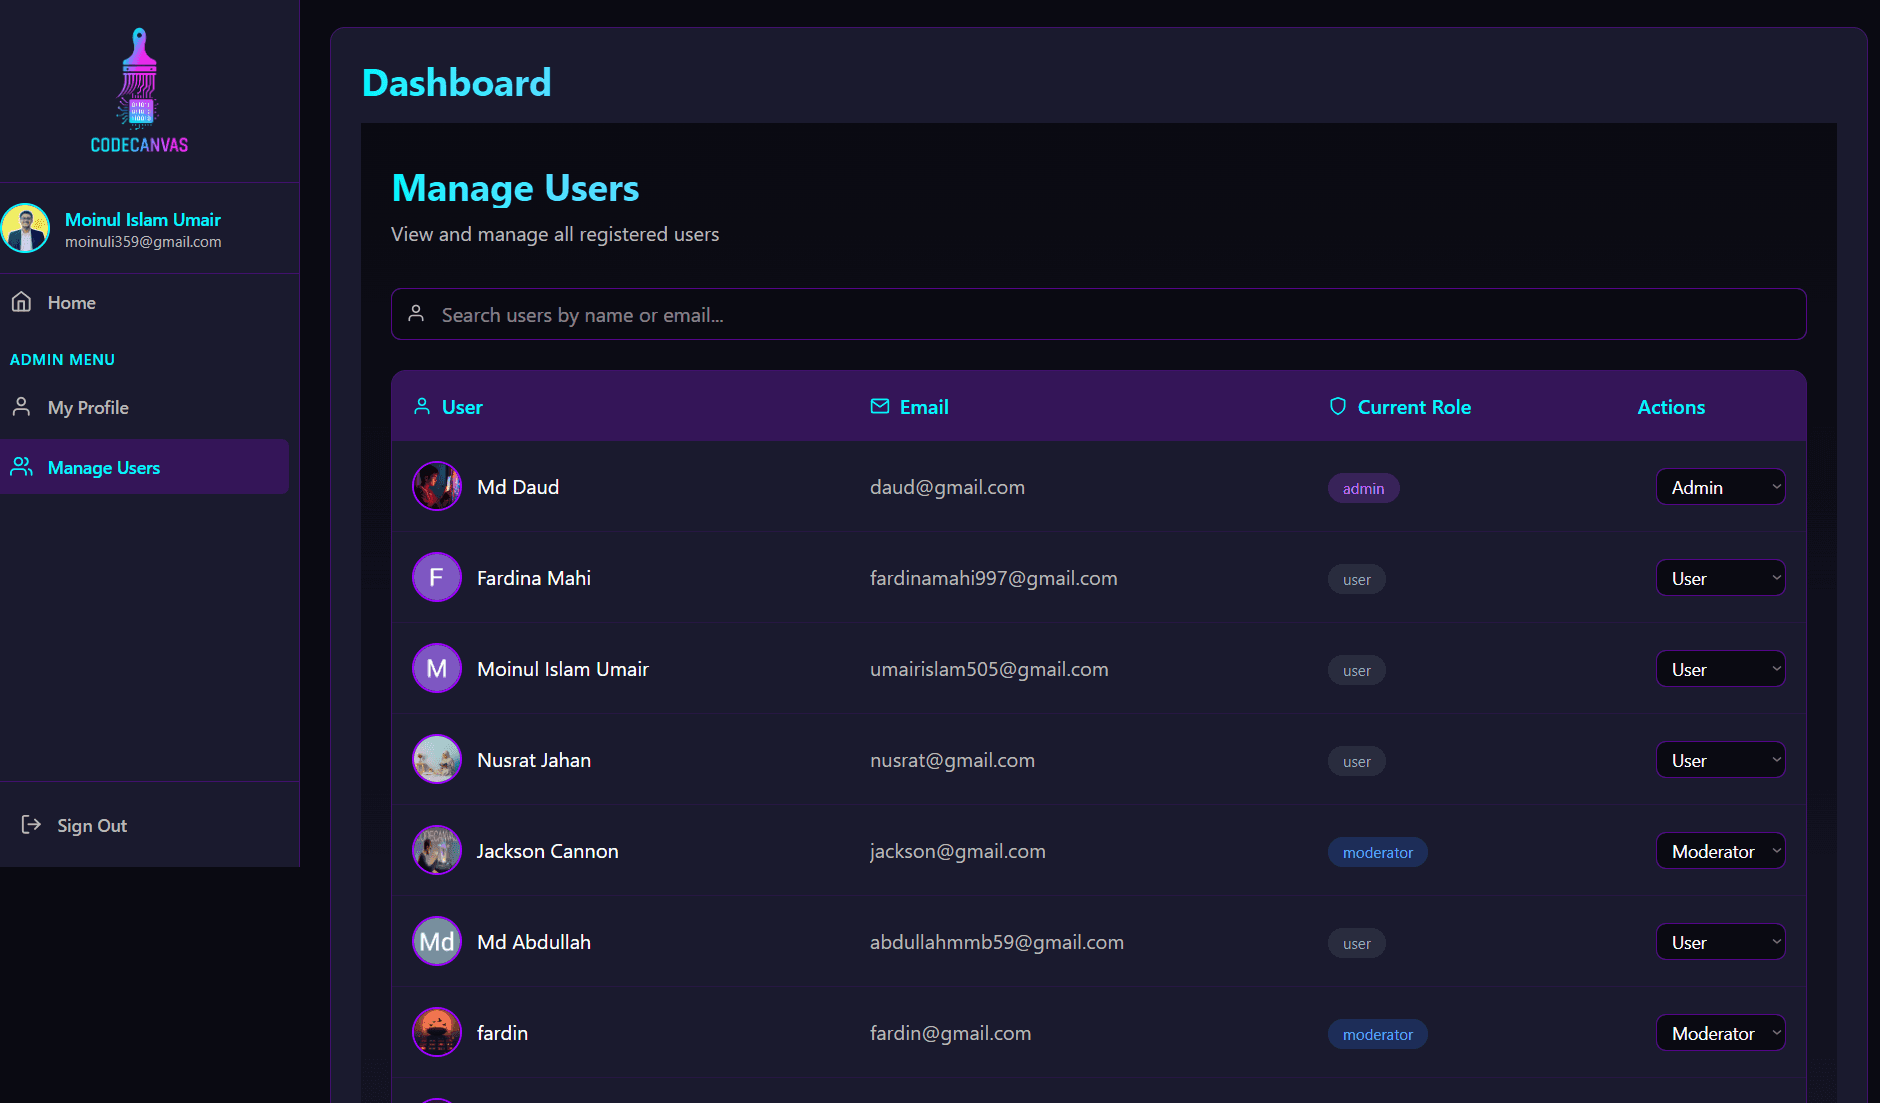Click Fardina Mahi's purple F avatar
Screen dimensions: 1880x1103
point(437,578)
